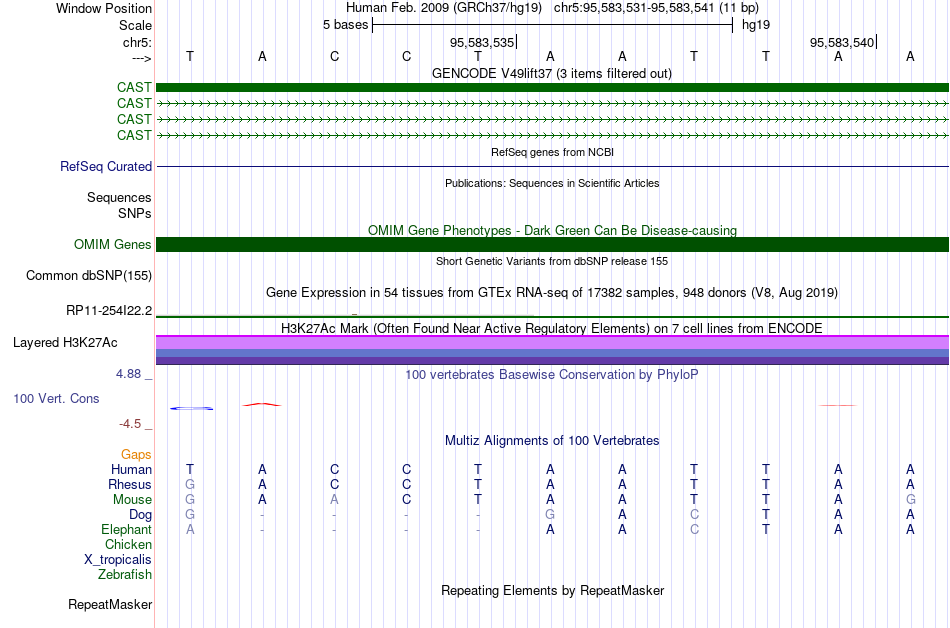Open Publications: Sequences in Scientific Articles title
This screenshot has height=628, width=950.
(552, 183)
